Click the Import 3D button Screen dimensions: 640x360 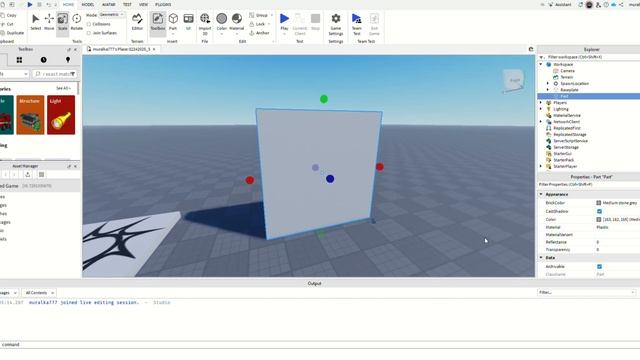click(205, 23)
